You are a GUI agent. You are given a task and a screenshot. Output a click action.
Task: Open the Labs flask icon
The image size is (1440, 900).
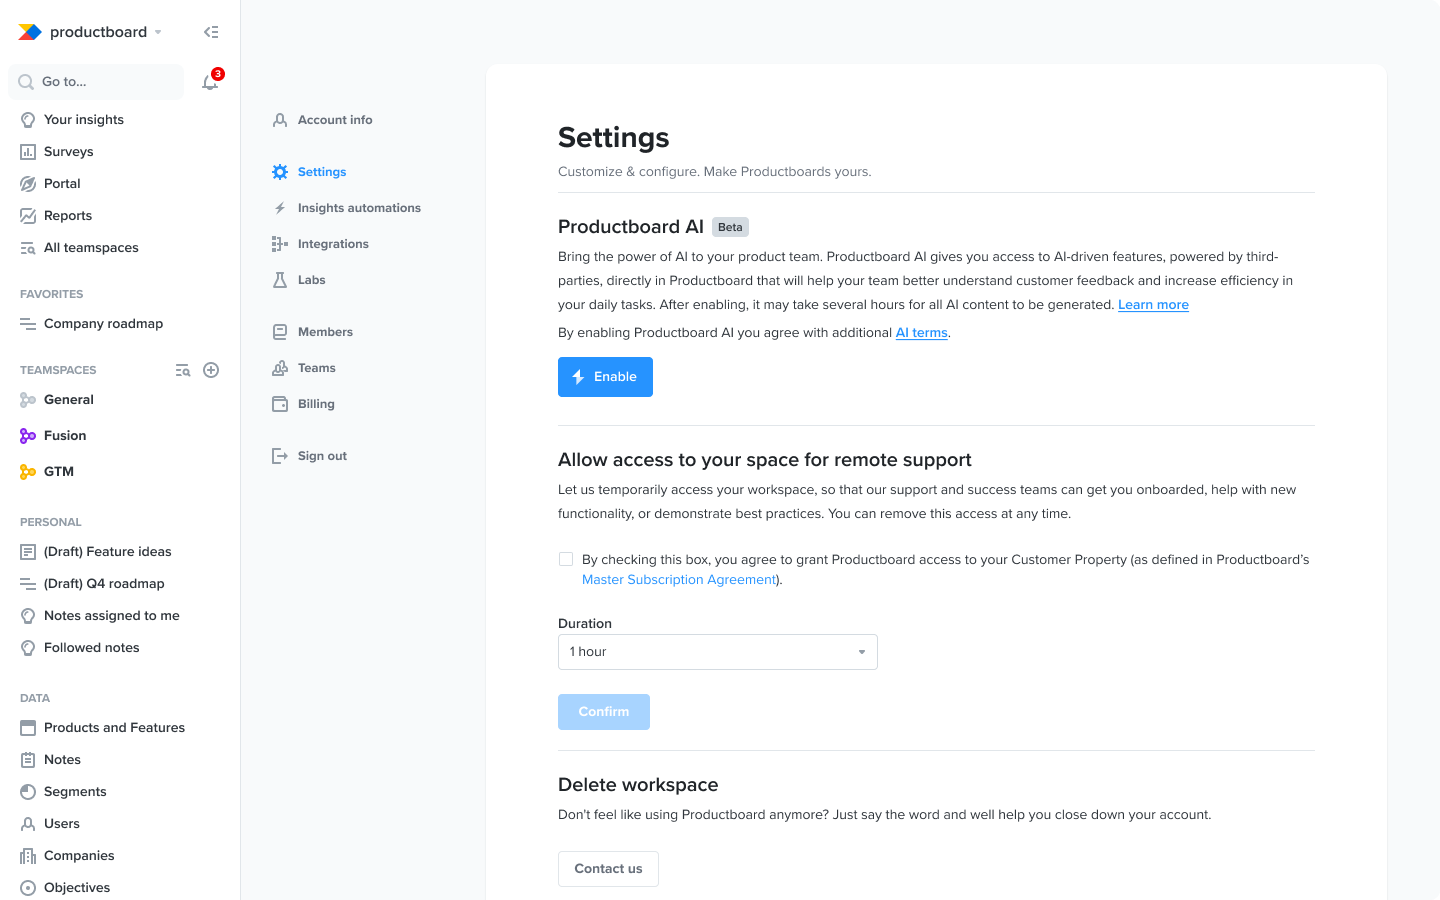click(x=280, y=280)
